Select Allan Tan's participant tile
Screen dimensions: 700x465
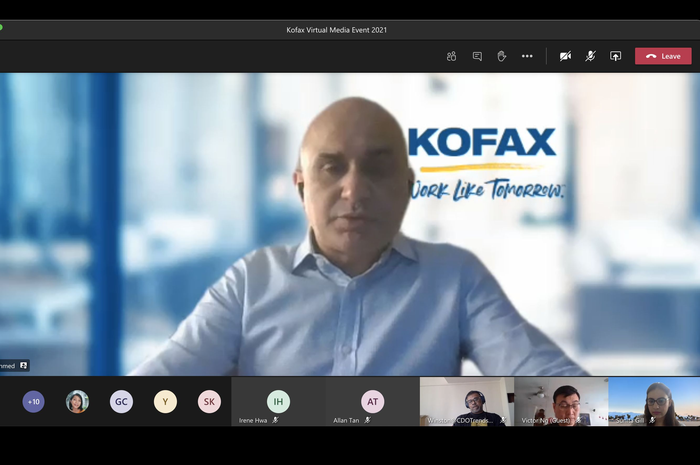[372, 402]
